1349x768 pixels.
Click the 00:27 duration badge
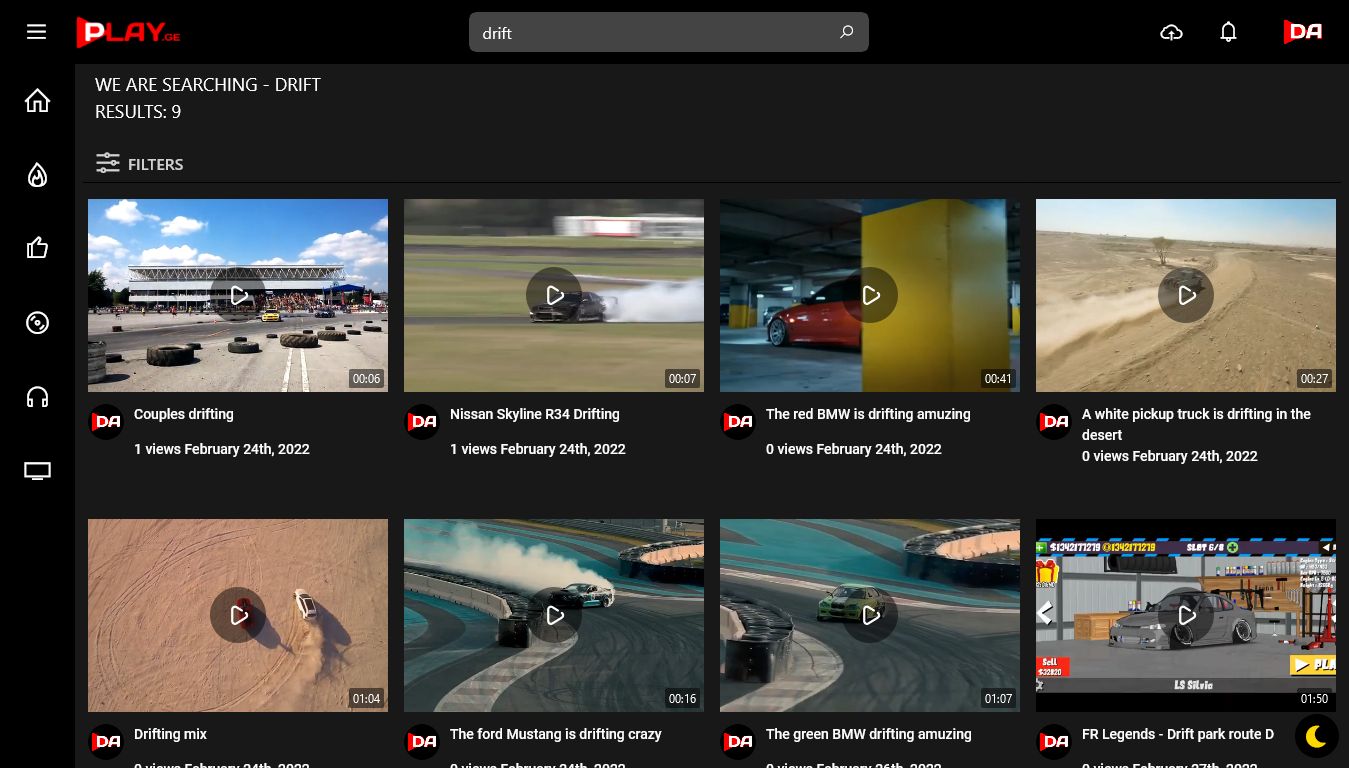click(1314, 379)
